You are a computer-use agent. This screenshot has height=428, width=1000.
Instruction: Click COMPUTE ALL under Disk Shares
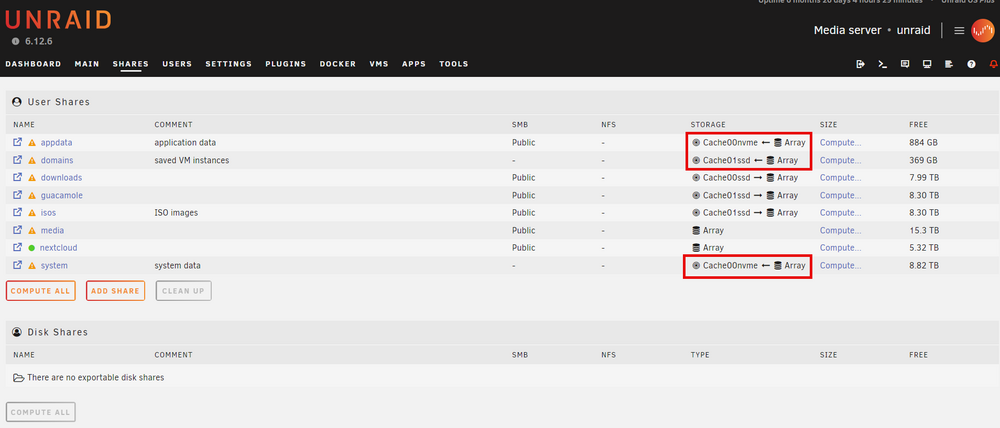[41, 412]
